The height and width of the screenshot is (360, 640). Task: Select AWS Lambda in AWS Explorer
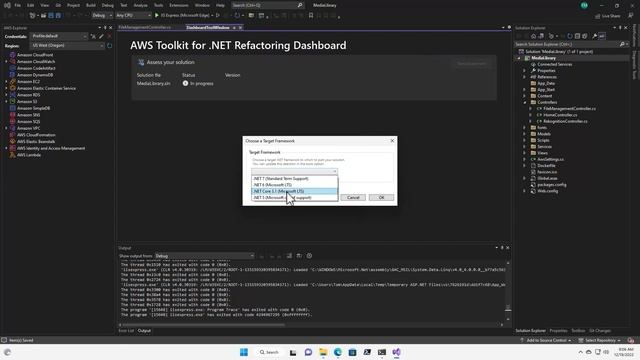pyautogui.click(x=29, y=155)
